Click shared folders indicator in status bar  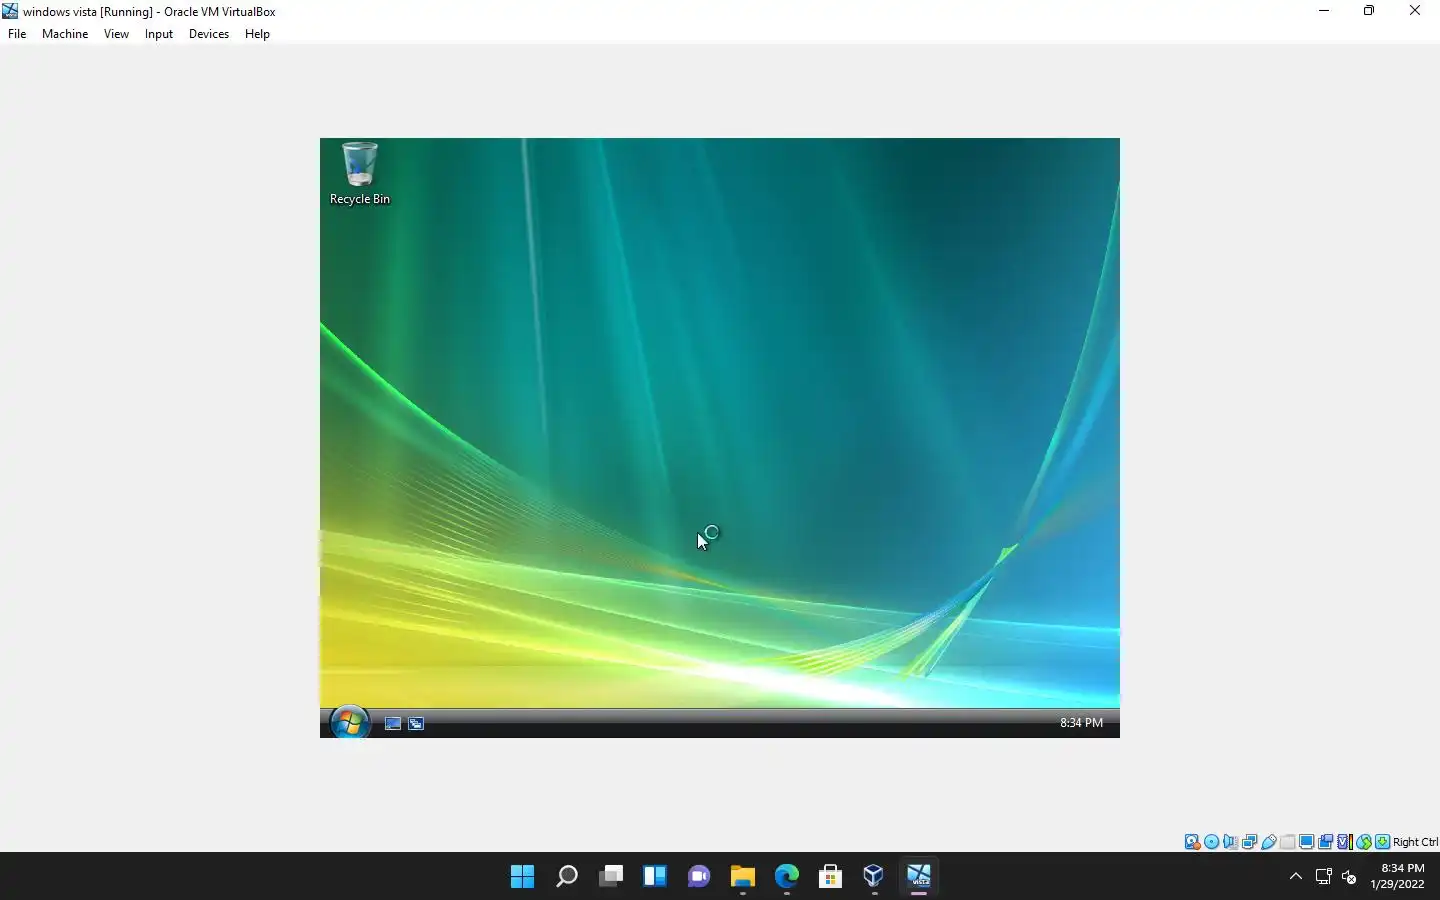click(1288, 842)
